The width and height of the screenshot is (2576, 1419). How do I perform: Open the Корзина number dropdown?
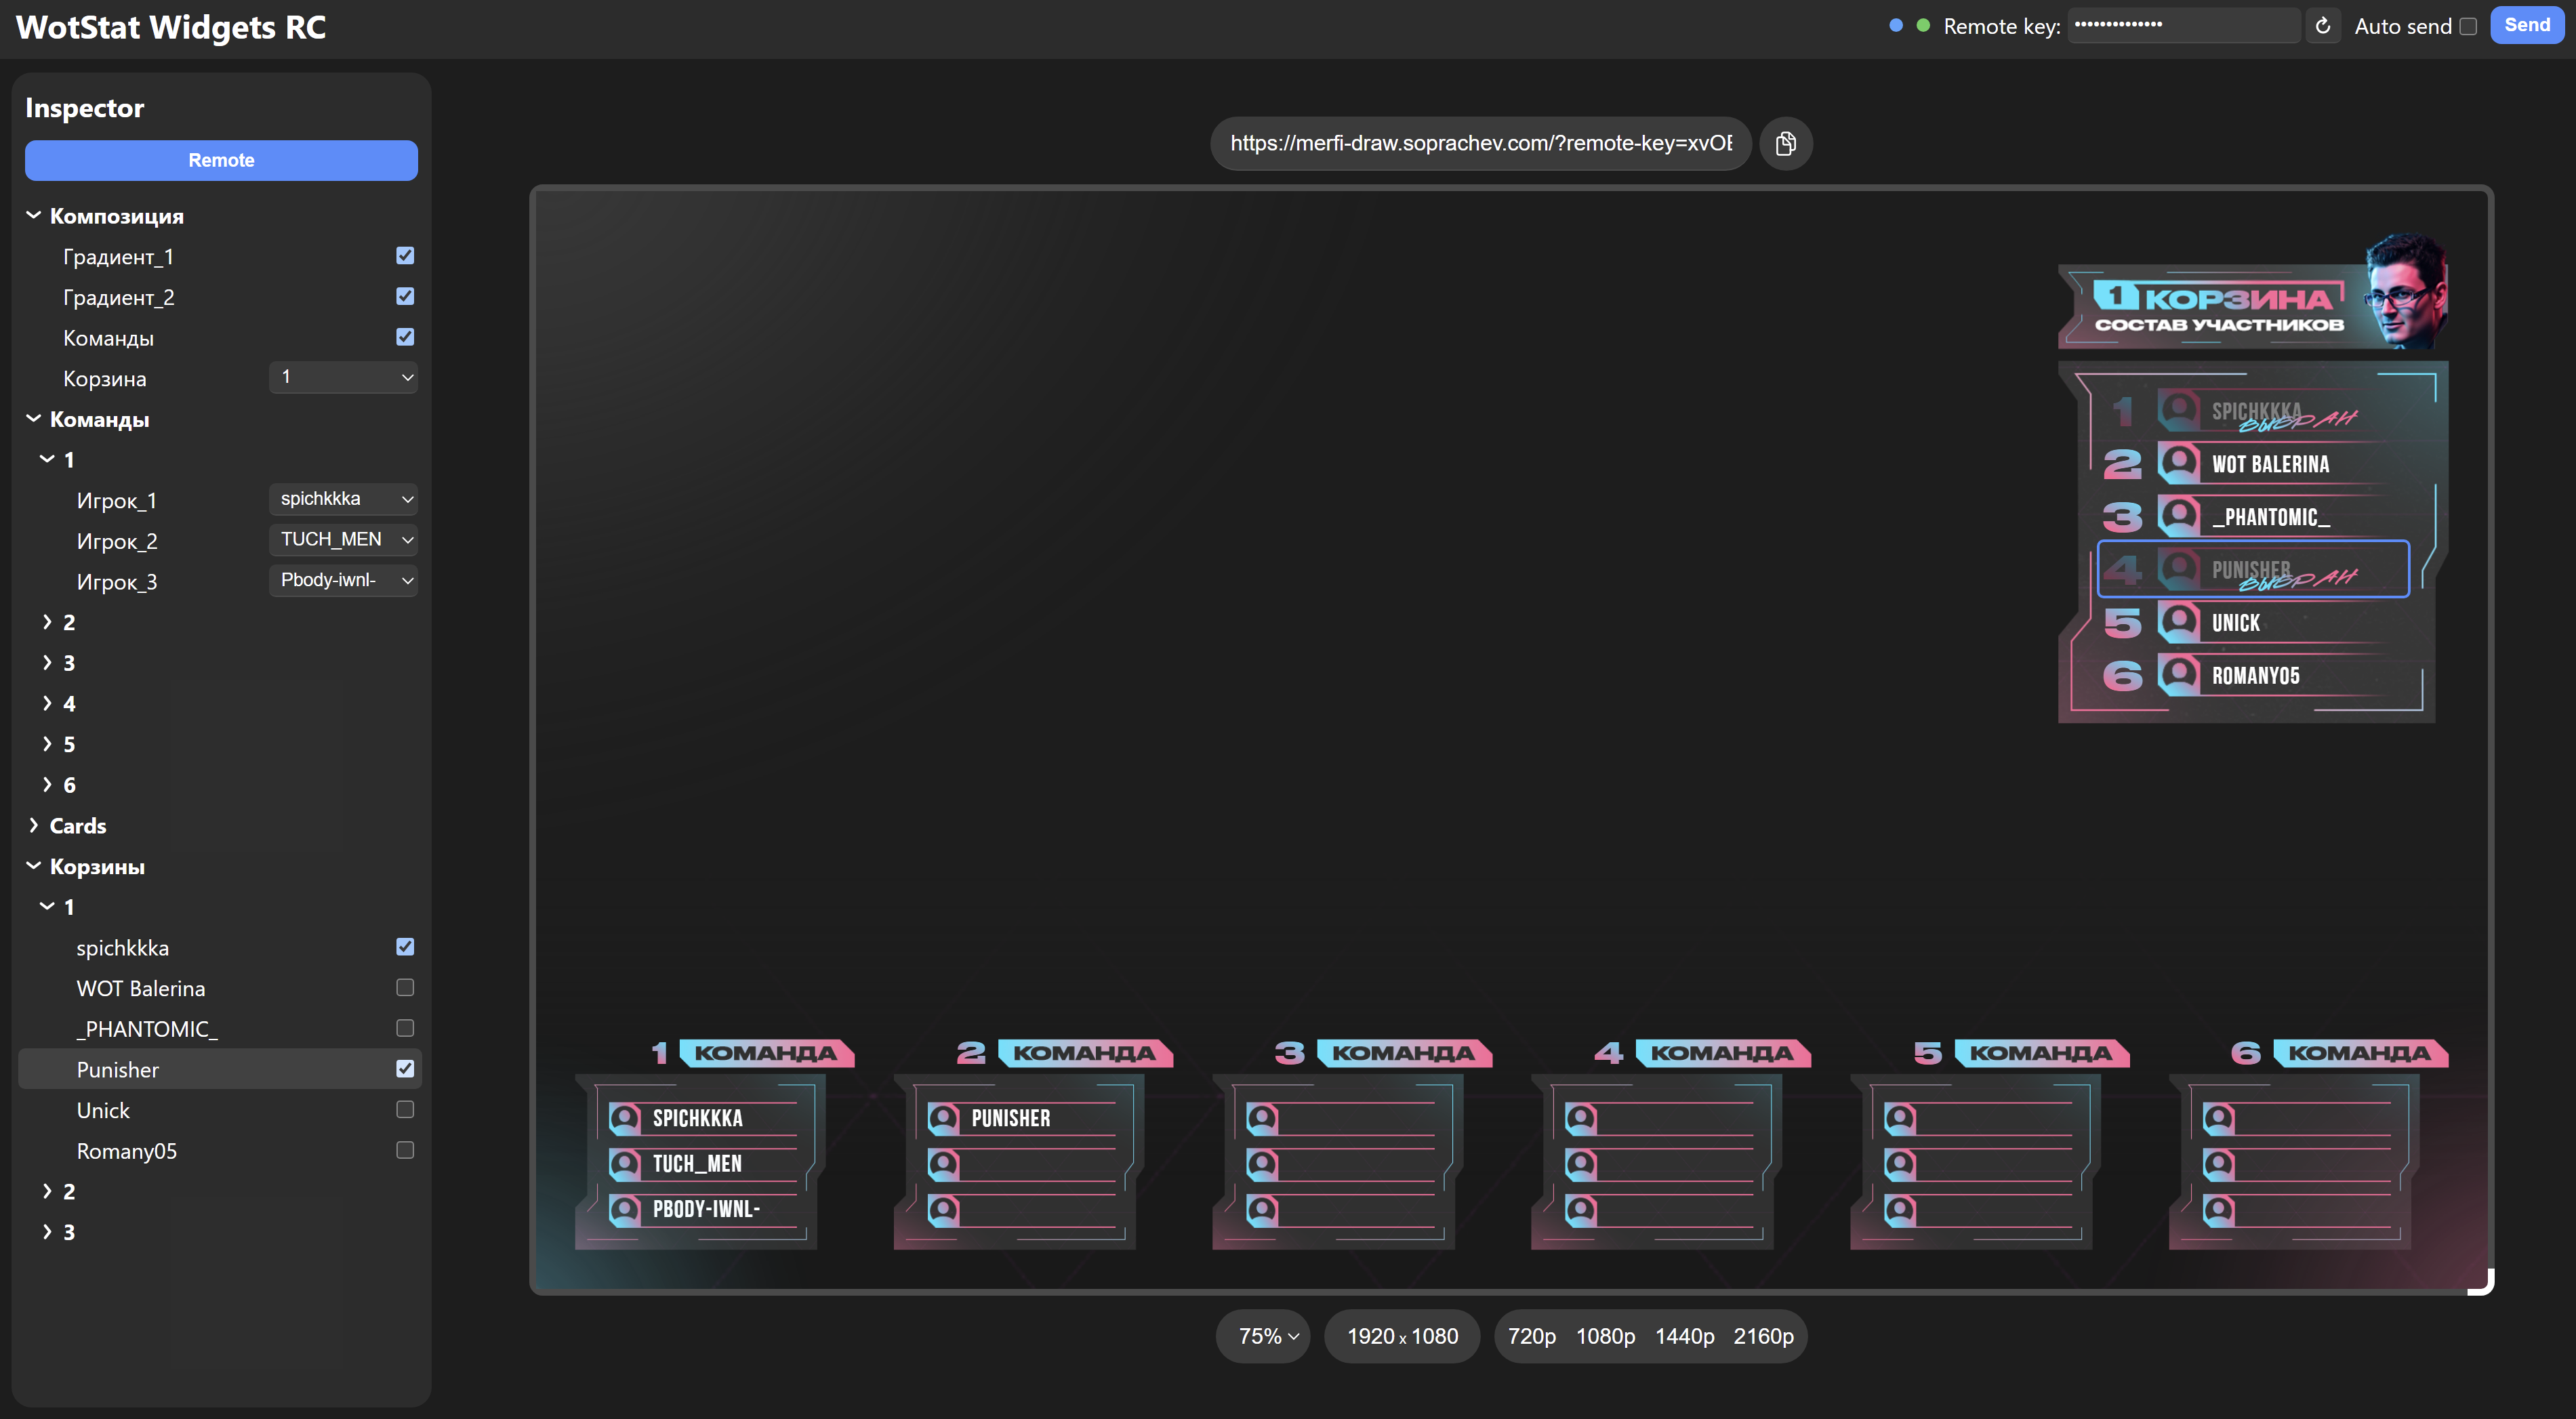(343, 378)
